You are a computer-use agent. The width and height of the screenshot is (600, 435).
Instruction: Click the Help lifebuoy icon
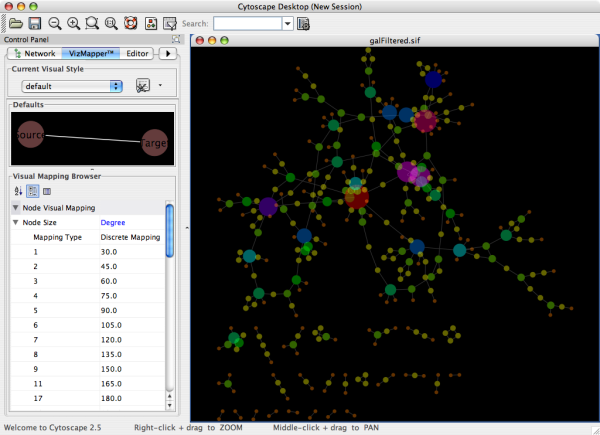(x=129, y=23)
